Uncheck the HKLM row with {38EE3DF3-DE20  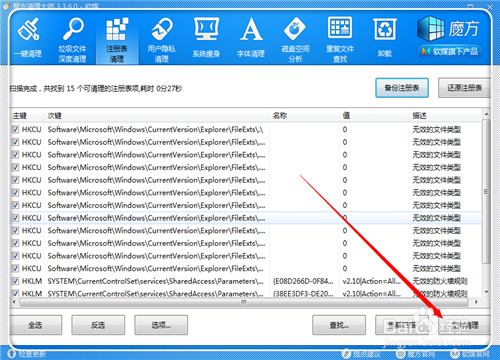tap(15, 294)
